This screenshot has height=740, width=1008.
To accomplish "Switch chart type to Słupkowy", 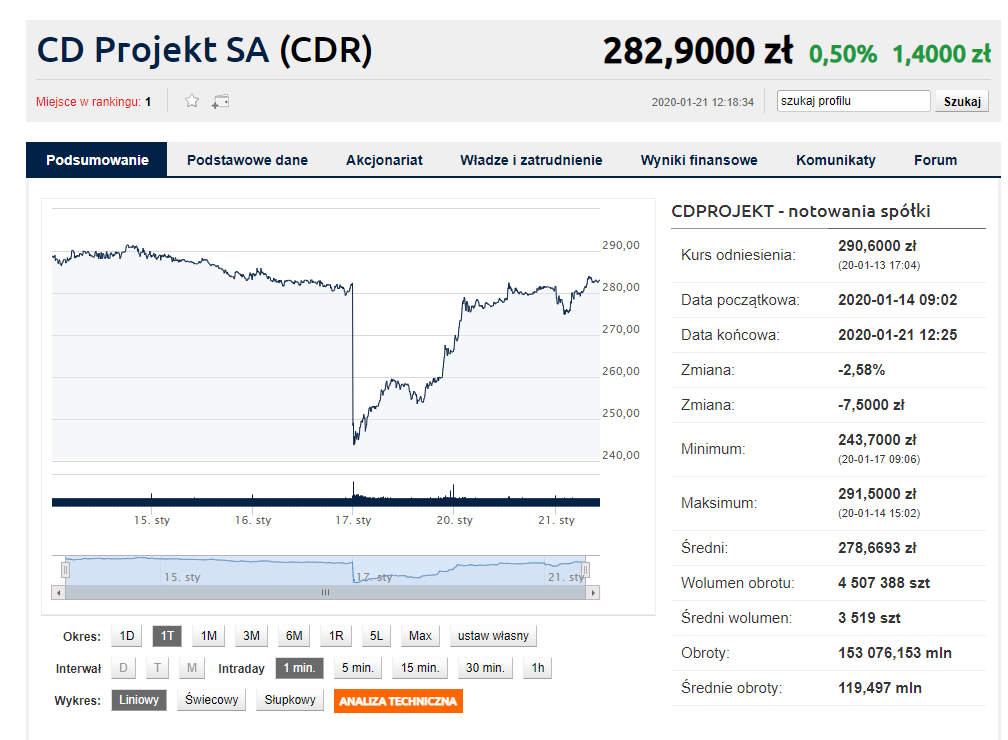I will (x=290, y=700).
